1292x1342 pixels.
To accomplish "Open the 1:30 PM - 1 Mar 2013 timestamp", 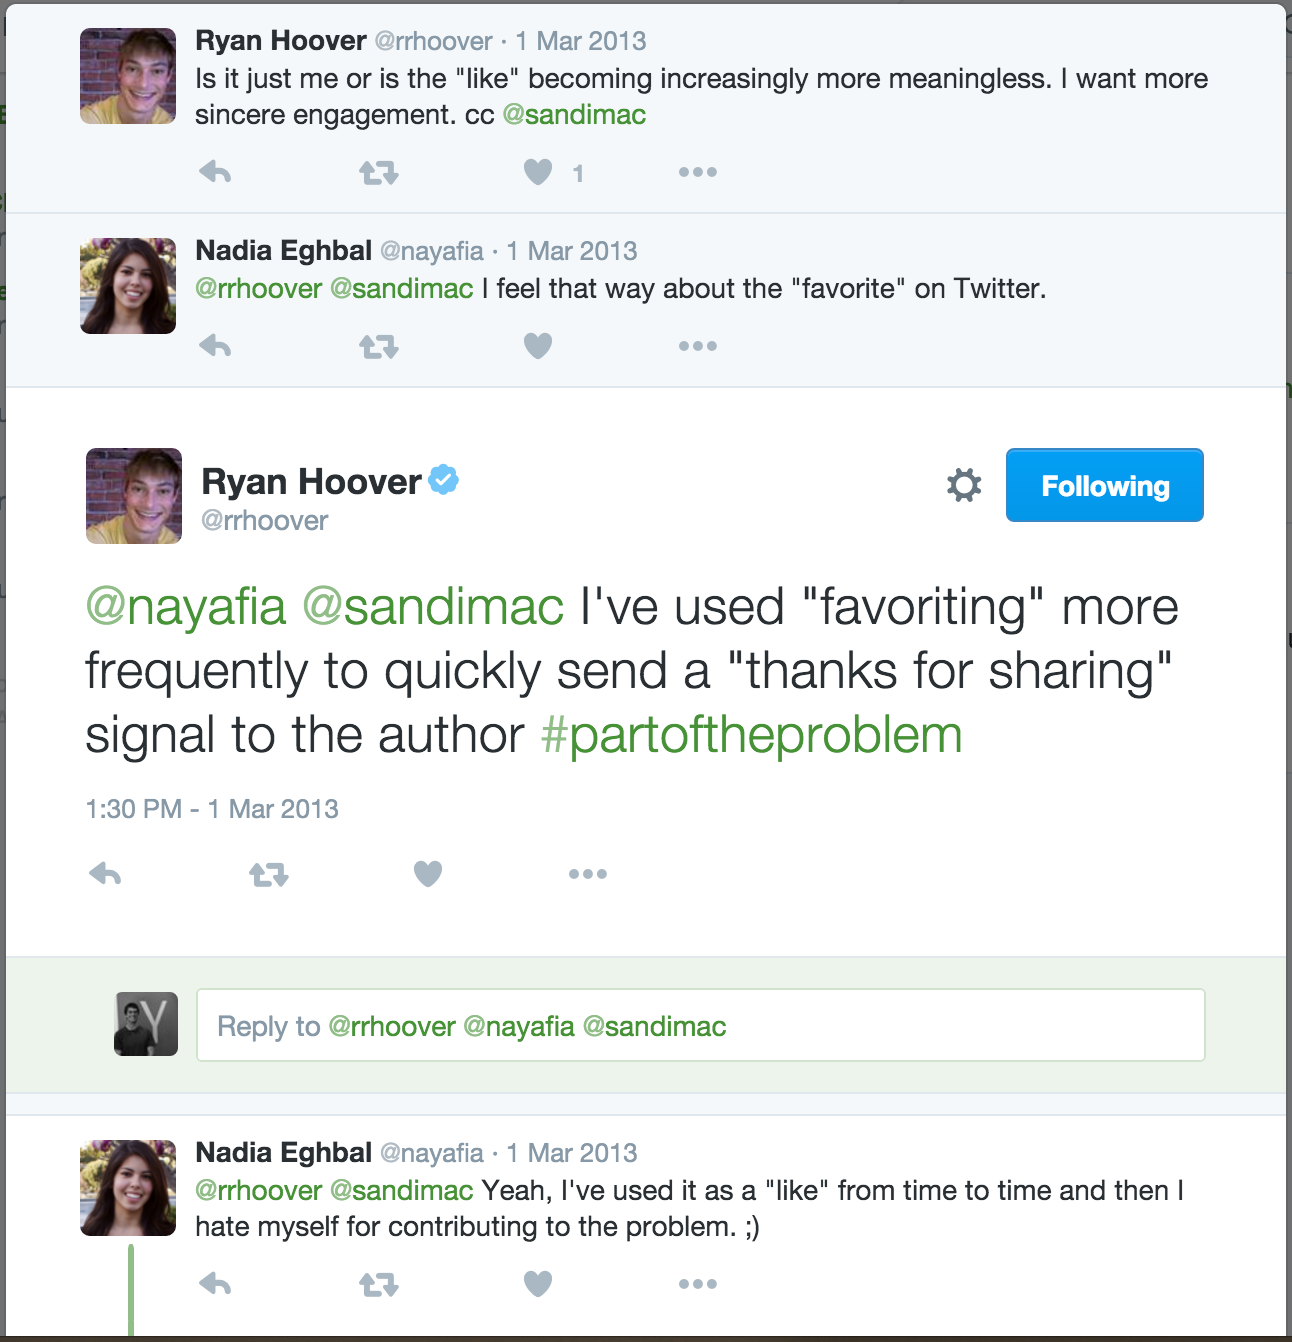I will pyautogui.click(x=212, y=809).
